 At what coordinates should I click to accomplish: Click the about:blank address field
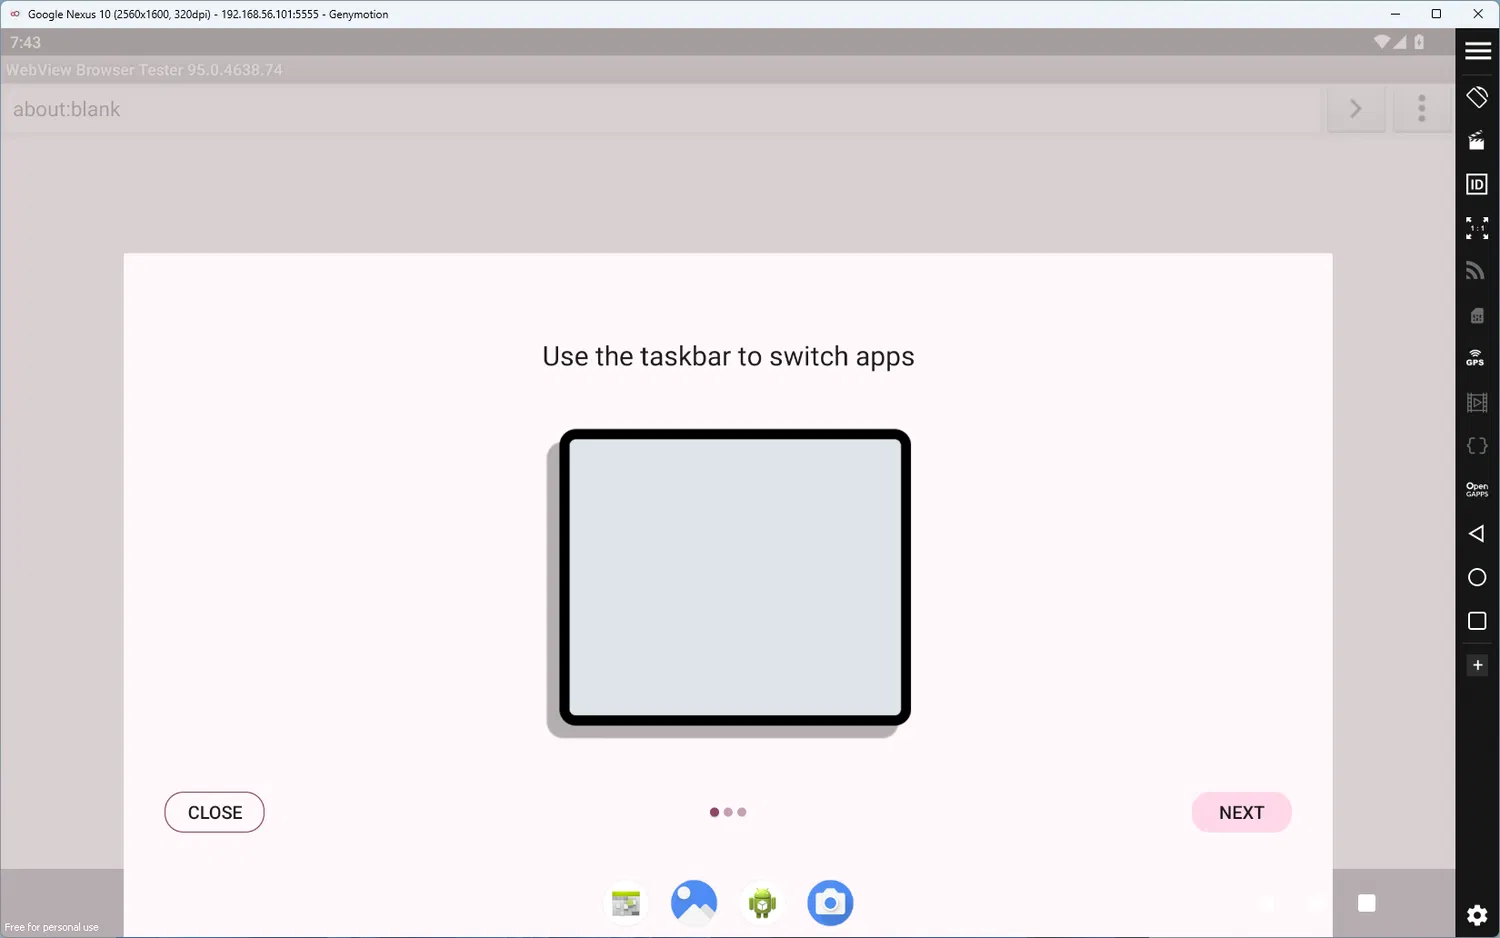(662, 109)
